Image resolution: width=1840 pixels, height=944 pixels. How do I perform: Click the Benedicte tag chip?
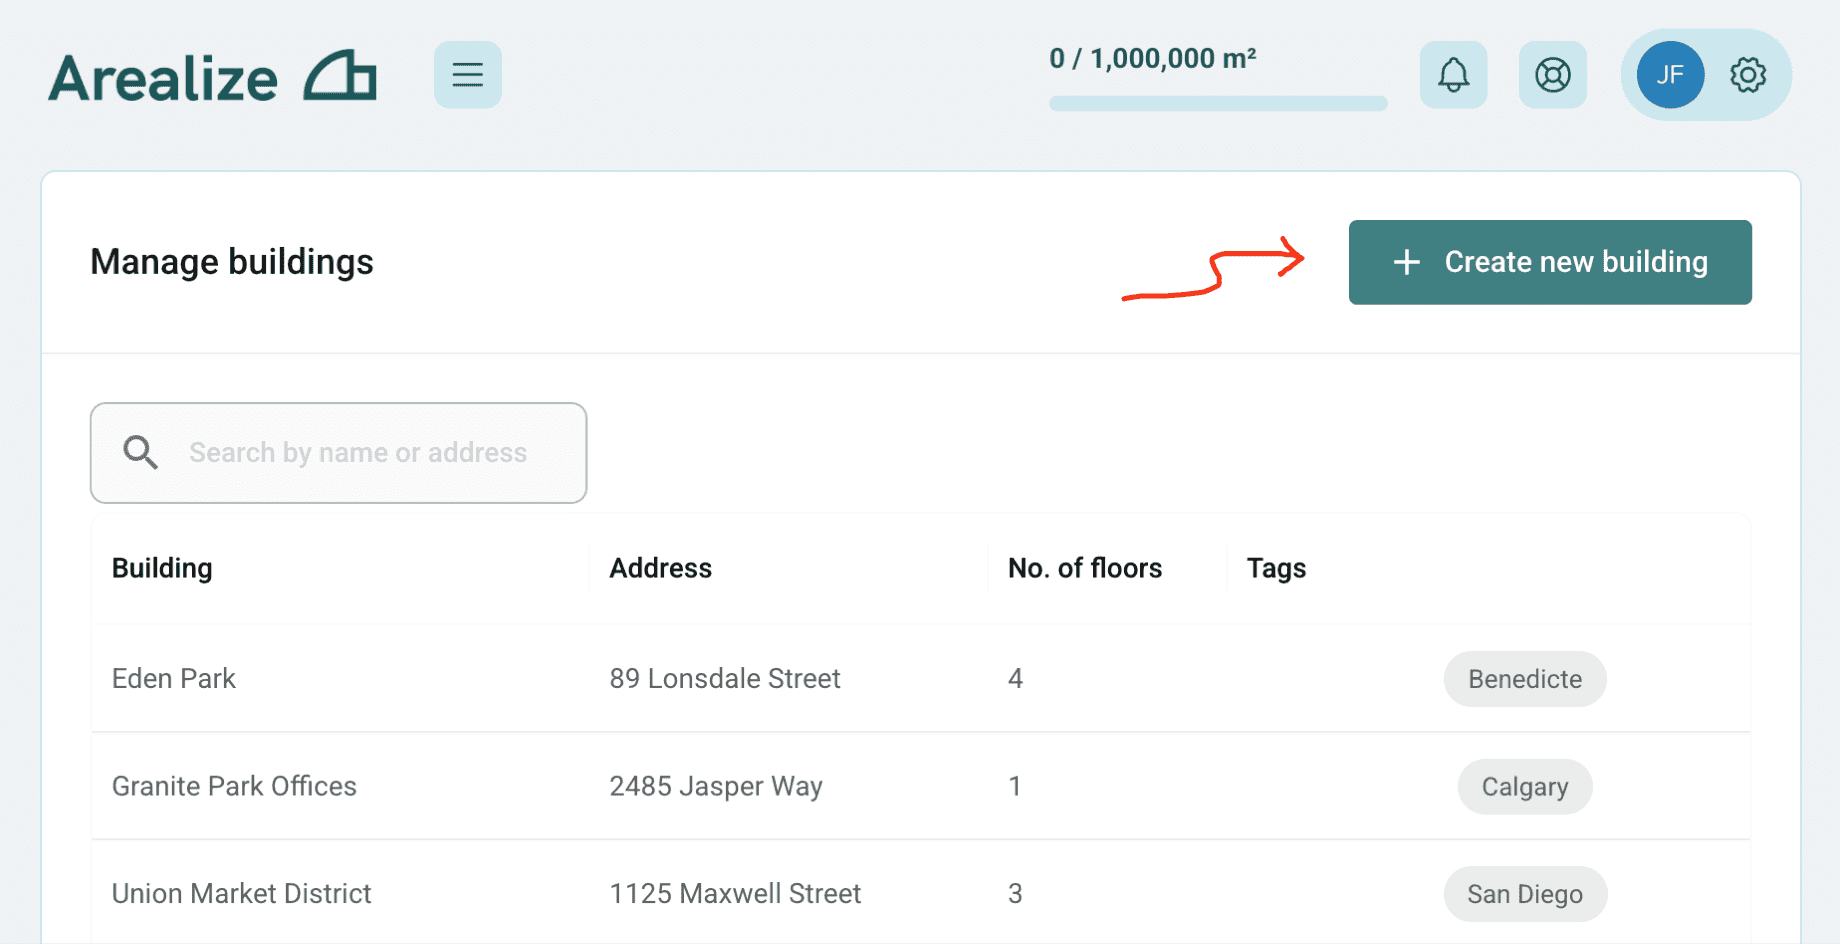click(1524, 679)
